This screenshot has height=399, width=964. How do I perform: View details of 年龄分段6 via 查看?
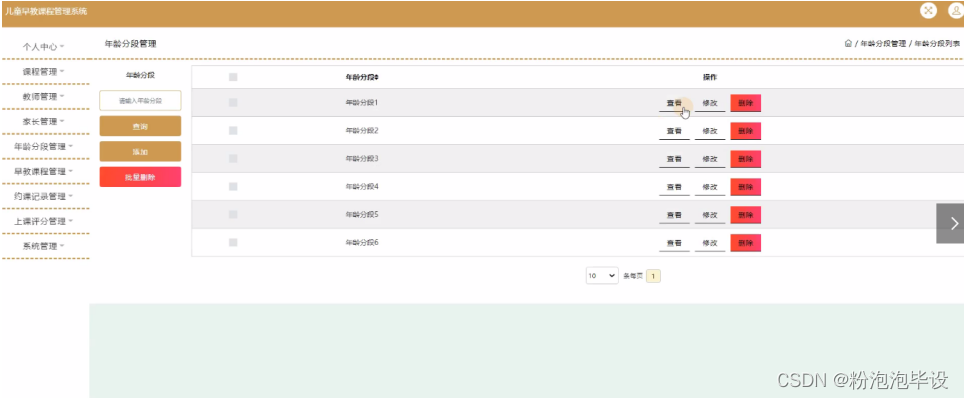[674, 243]
